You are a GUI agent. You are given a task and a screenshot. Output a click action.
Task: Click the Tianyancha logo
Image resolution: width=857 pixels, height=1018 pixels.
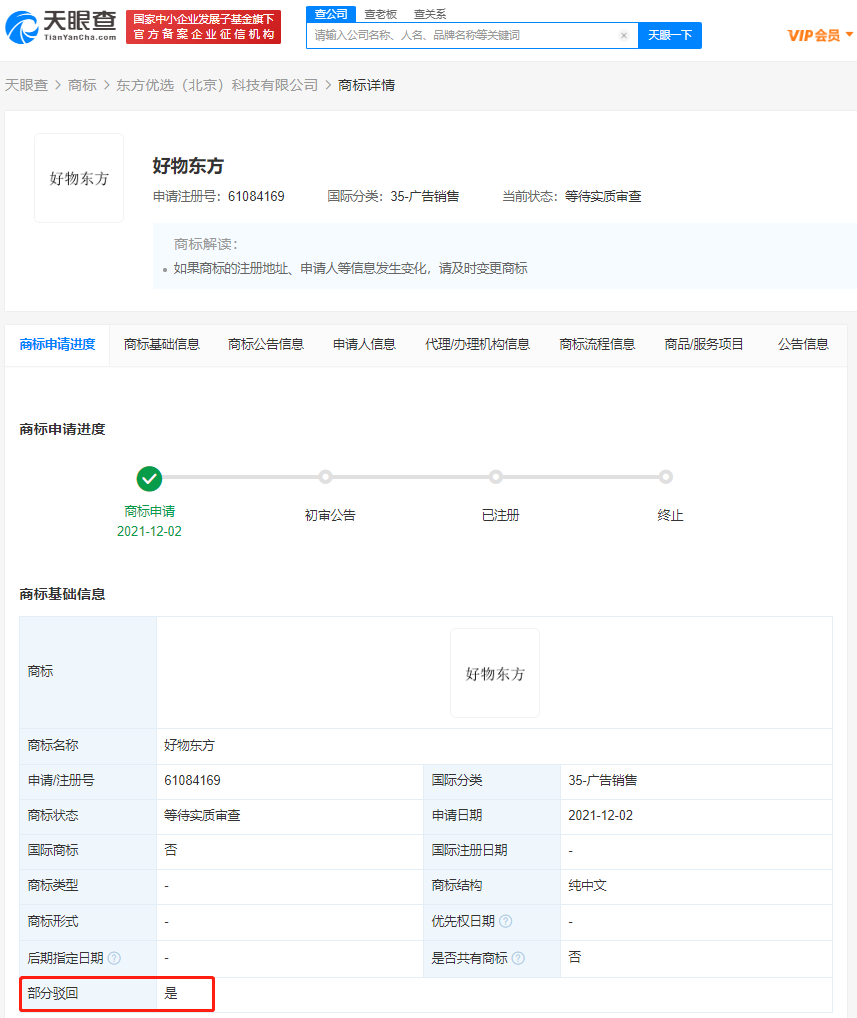[60, 27]
